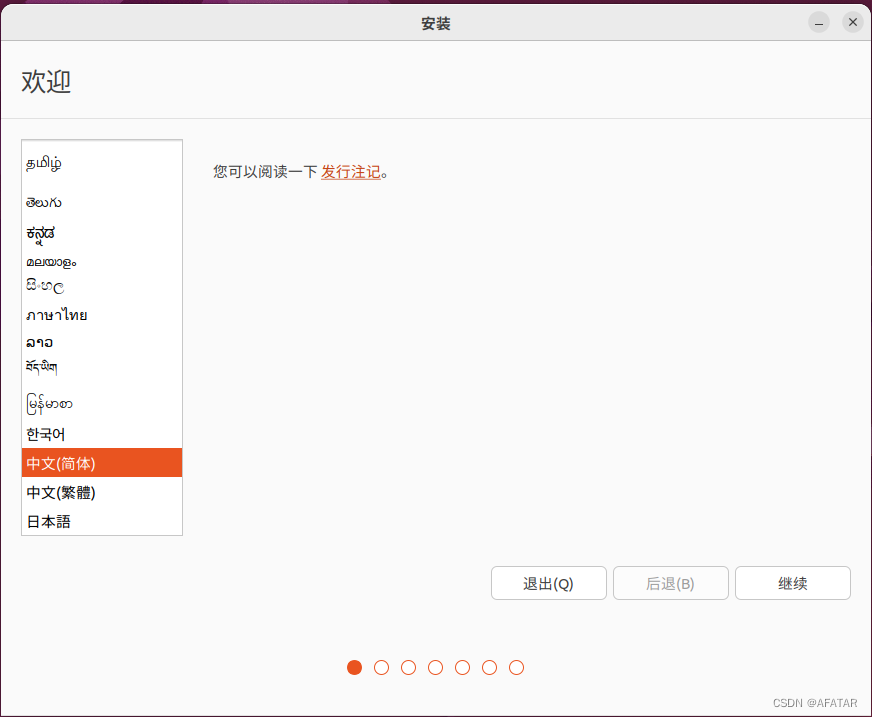Click the fourth (middle) progress step dot
Image resolution: width=872 pixels, height=717 pixels.
tap(435, 667)
